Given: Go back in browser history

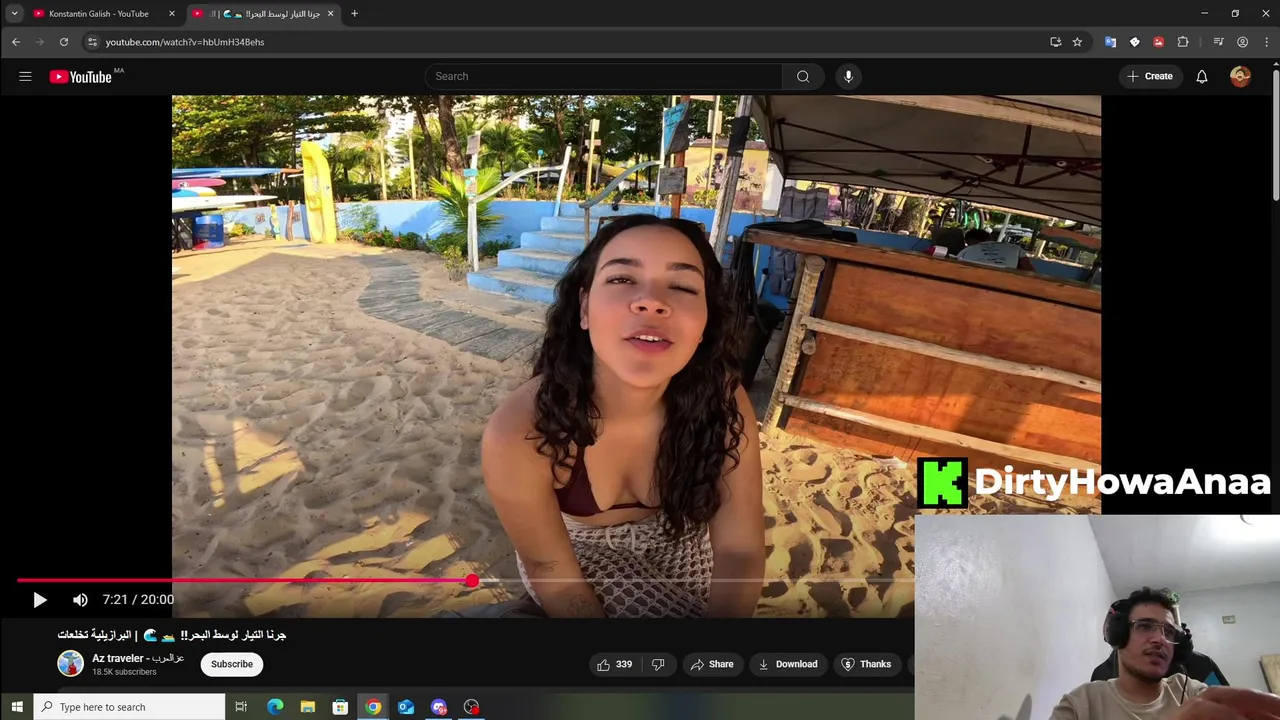Looking at the screenshot, I should click(16, 42).
